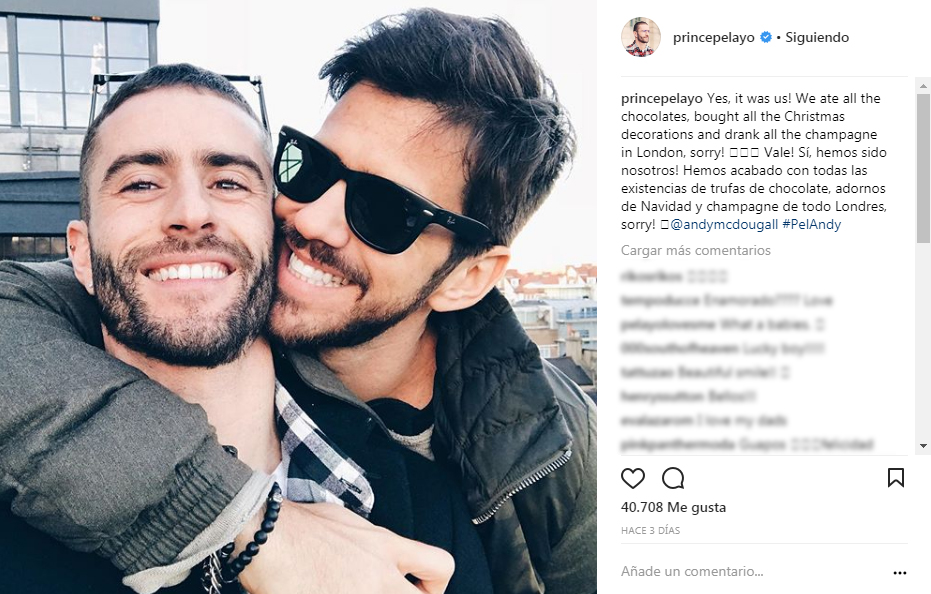Click the comments scrollbar thumb
931x594 pixels.
pos(923,168)
